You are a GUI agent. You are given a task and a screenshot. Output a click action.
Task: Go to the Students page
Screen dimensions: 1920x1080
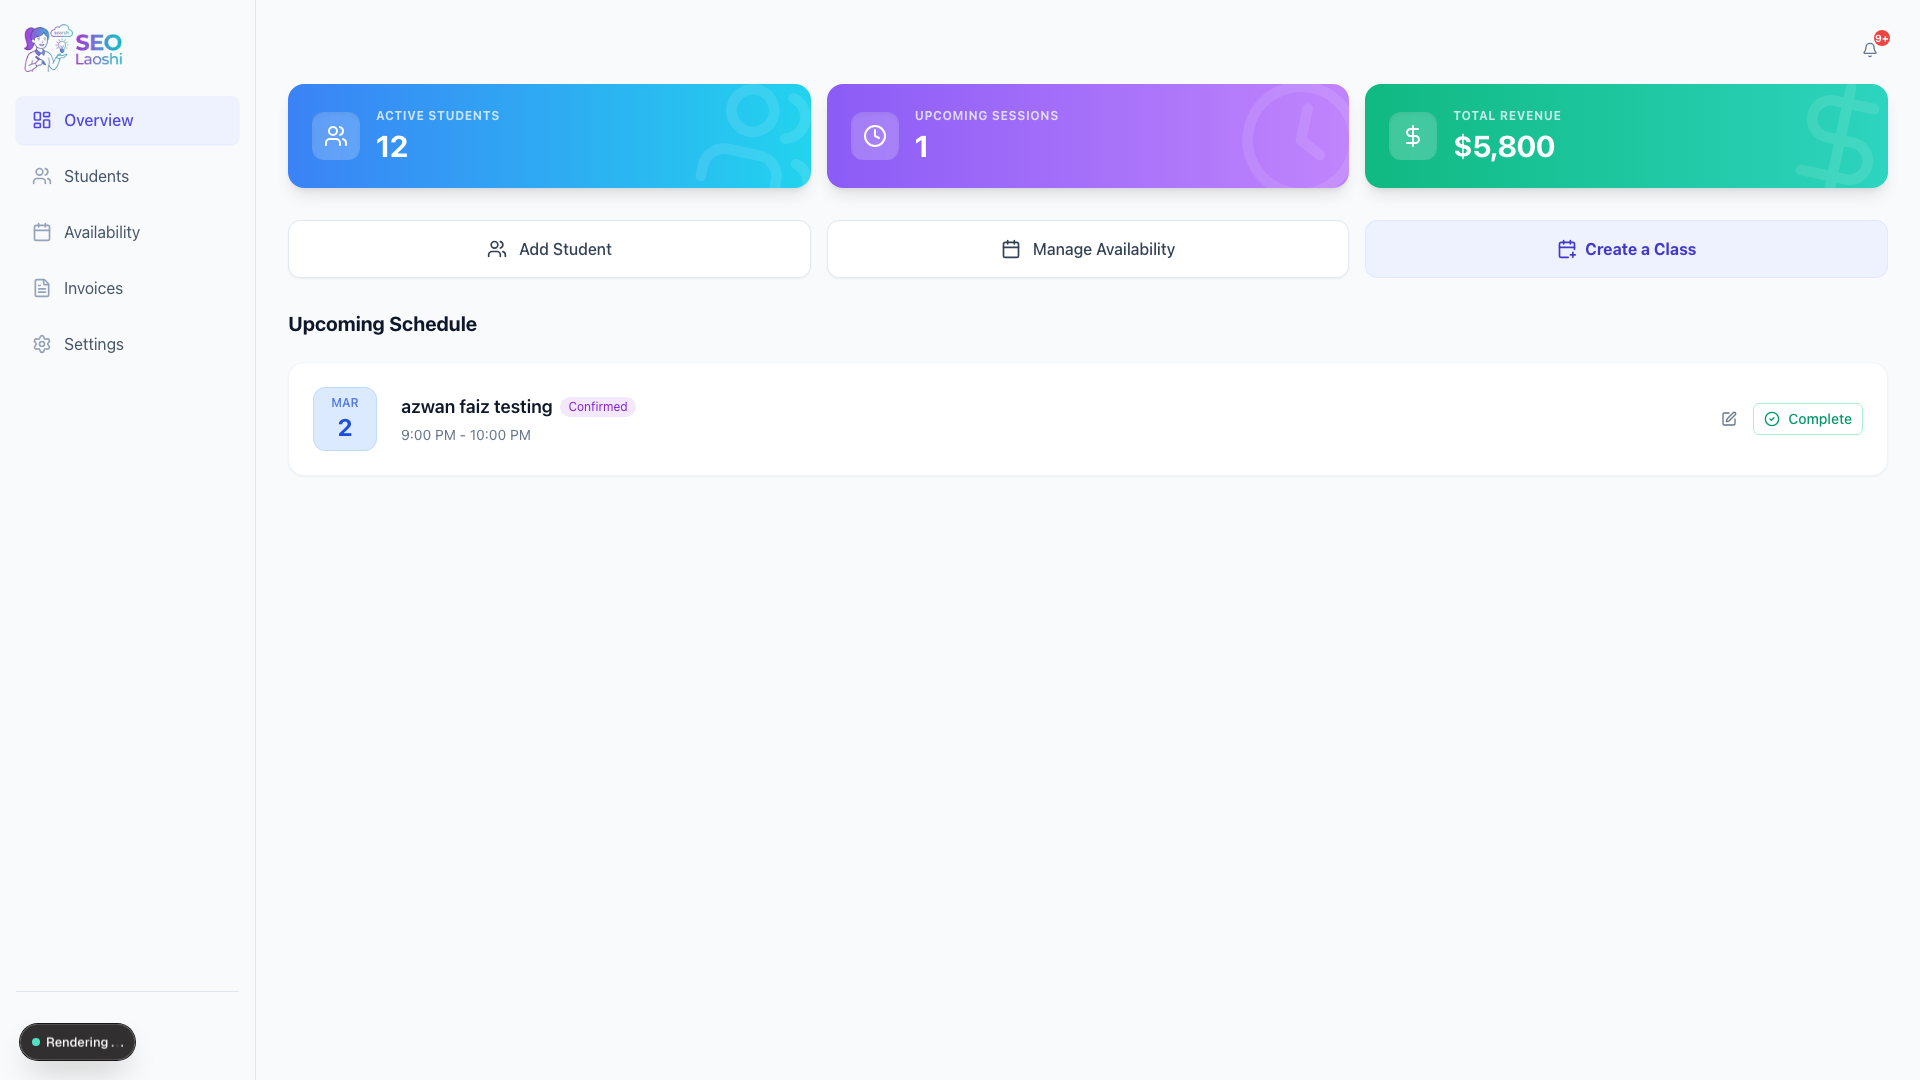click(96, 176)
